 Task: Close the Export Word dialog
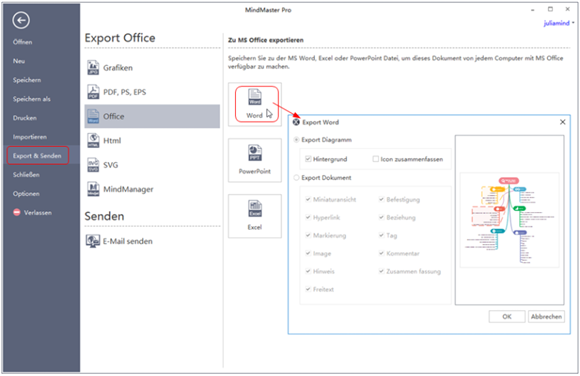(x=563, y=122)
